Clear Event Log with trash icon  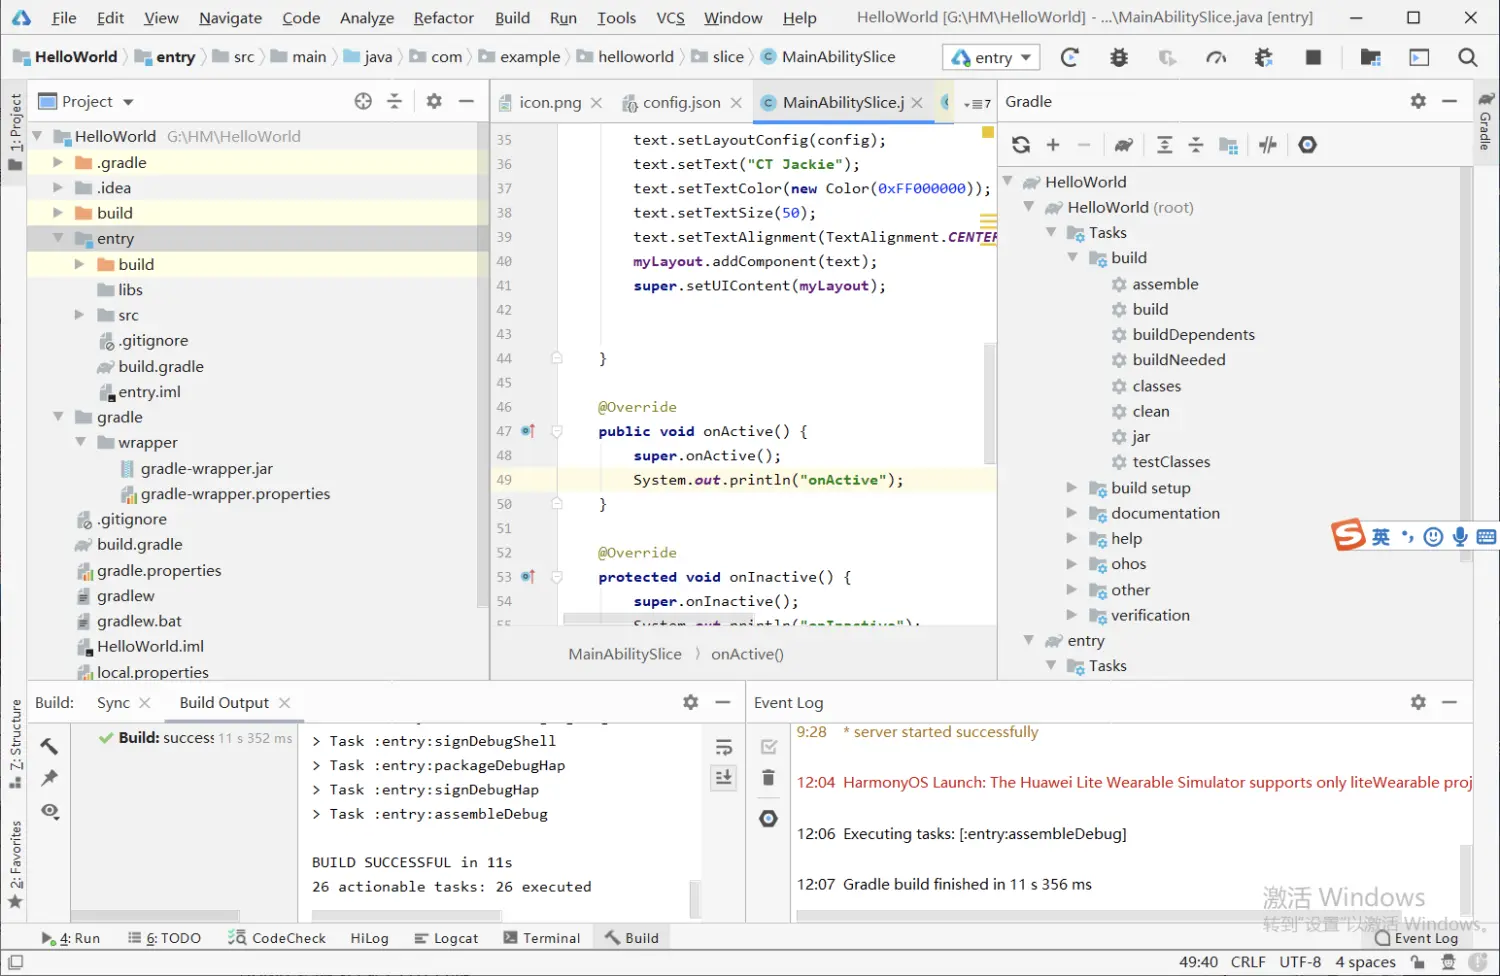(768, 778)
